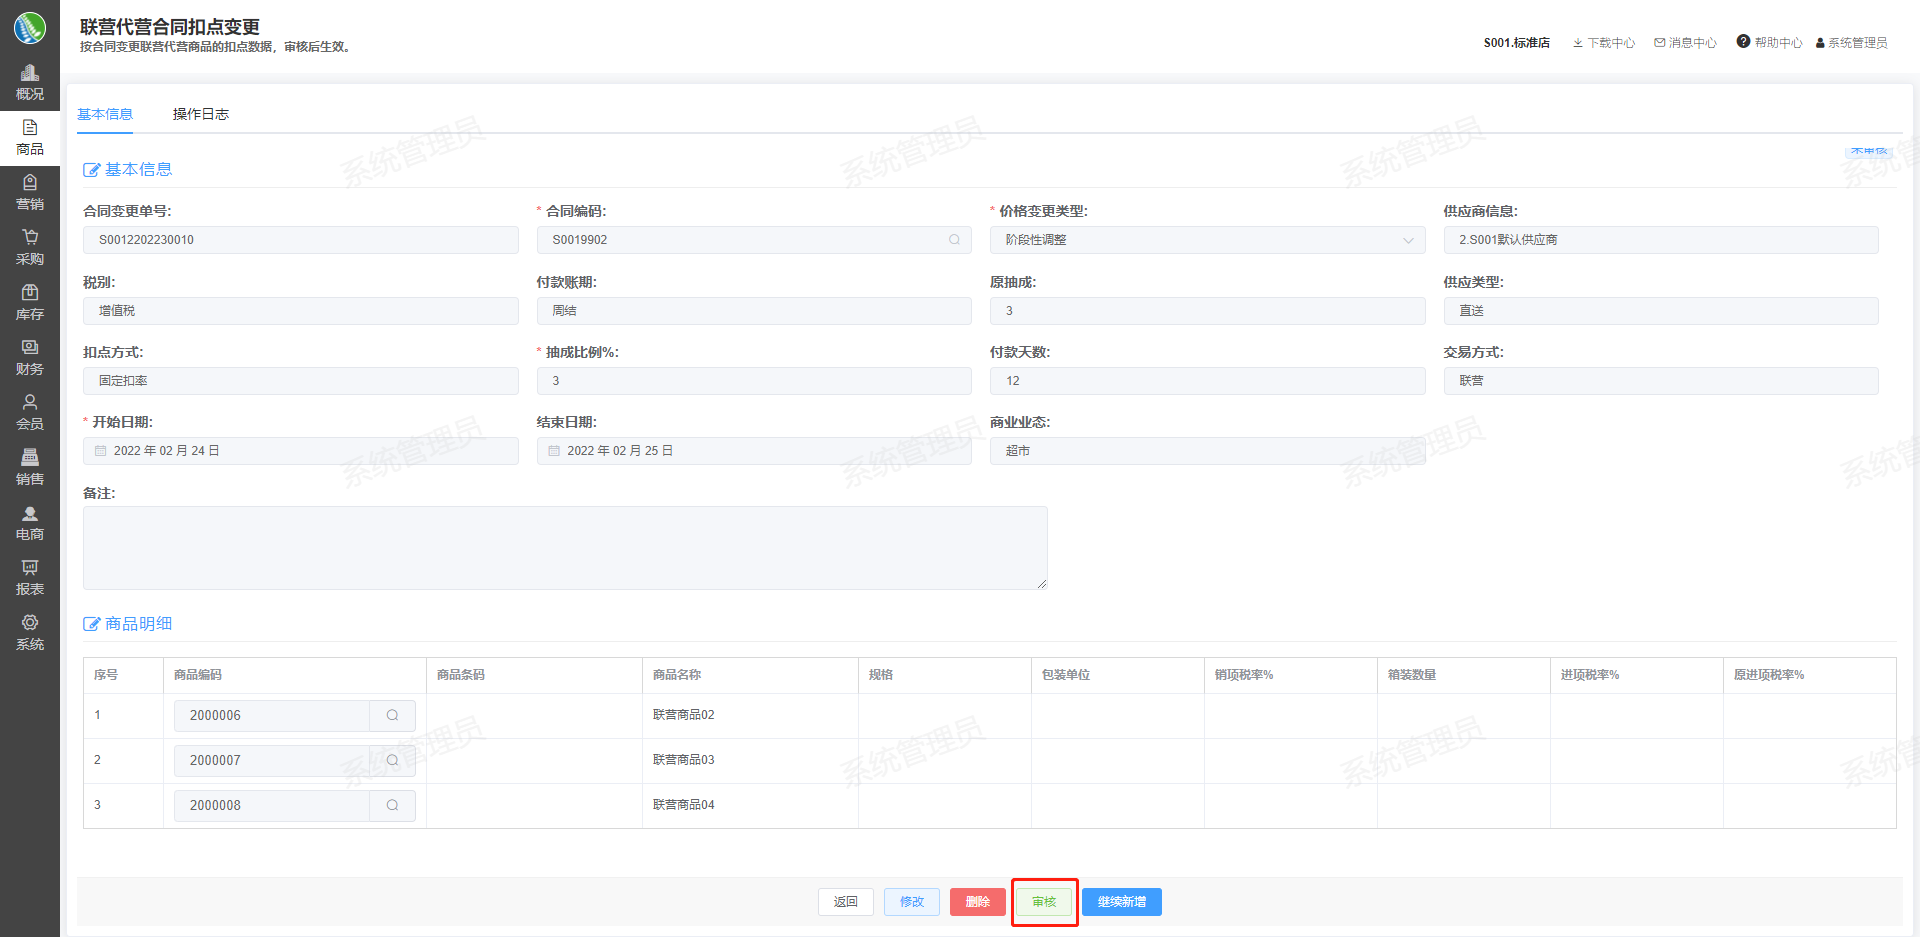This screenshot has width=1920, height=937.
Task: Click the S001.标准店 store selector
Action: (1517, 43)
